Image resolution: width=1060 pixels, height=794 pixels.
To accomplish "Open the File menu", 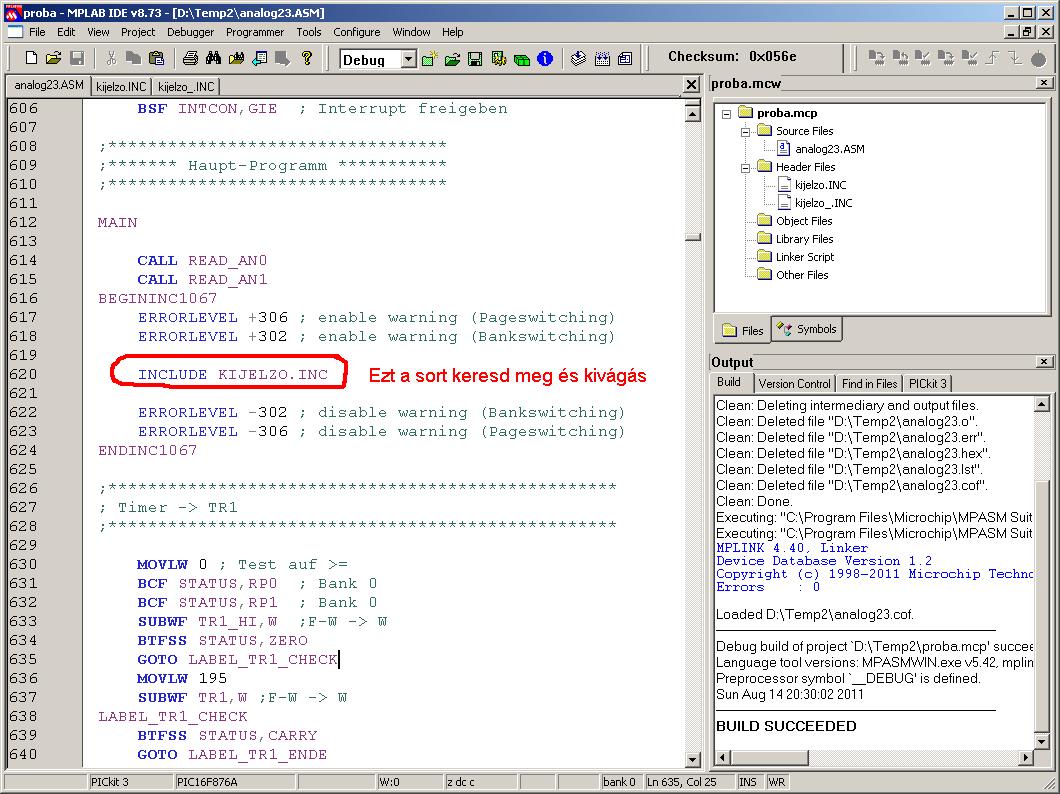I will click(x=37, y=32).
